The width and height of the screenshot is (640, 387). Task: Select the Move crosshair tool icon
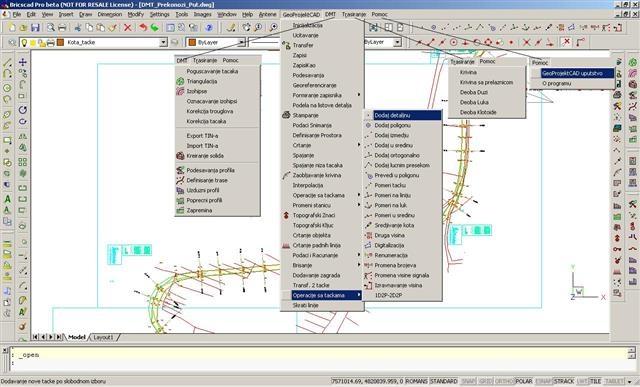coord(23,62)
